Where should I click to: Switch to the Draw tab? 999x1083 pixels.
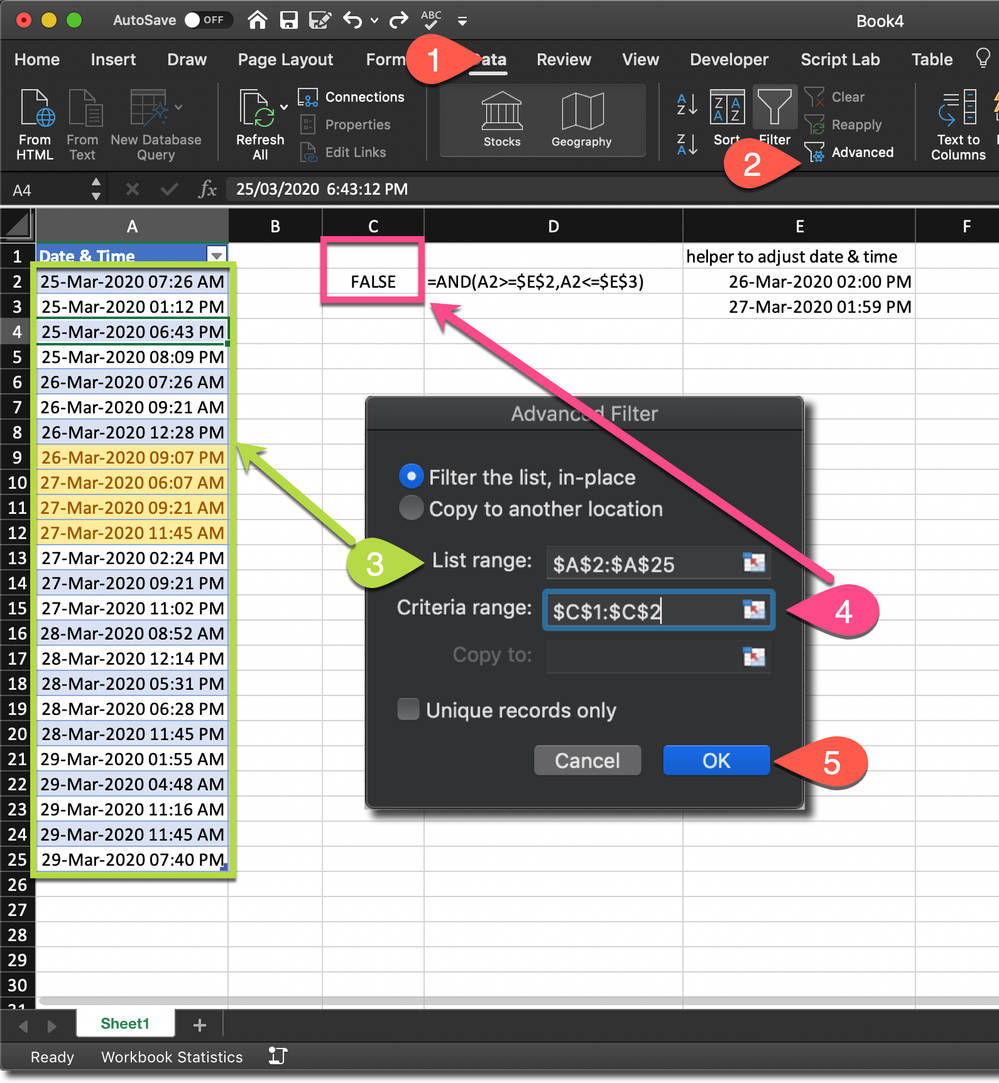(x=187, y=59)
